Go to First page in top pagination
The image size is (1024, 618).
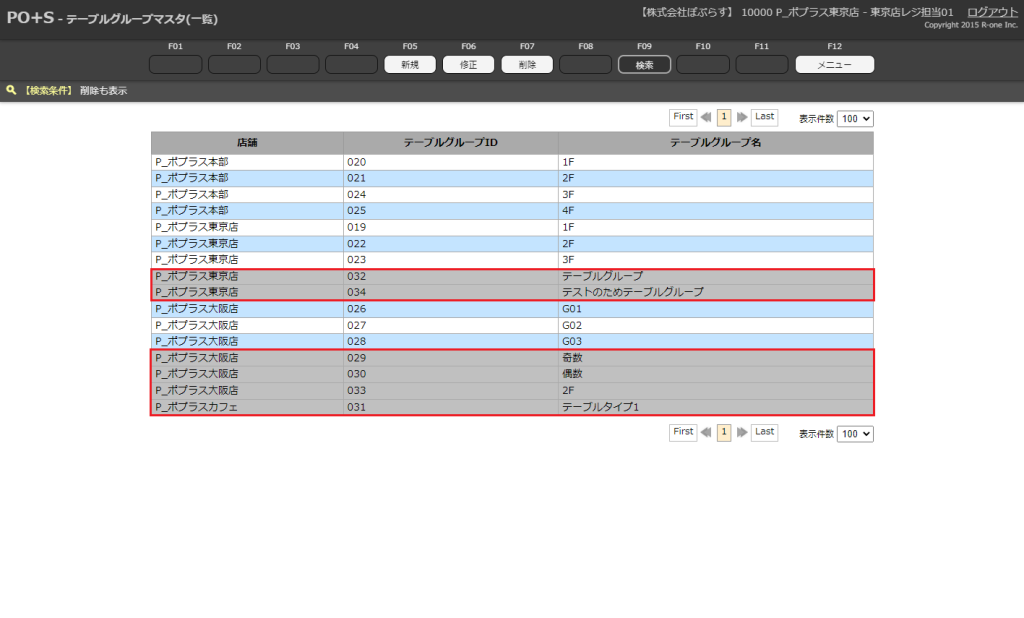pyautogui.click(x=683, y=117)
